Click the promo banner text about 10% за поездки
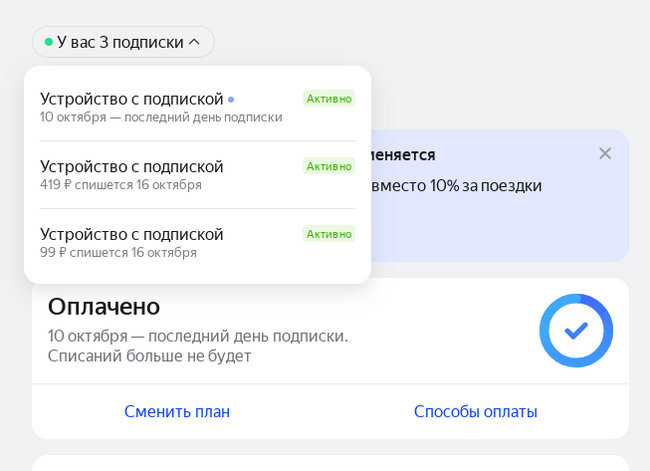650x471 pixels. tap(456, 185)
